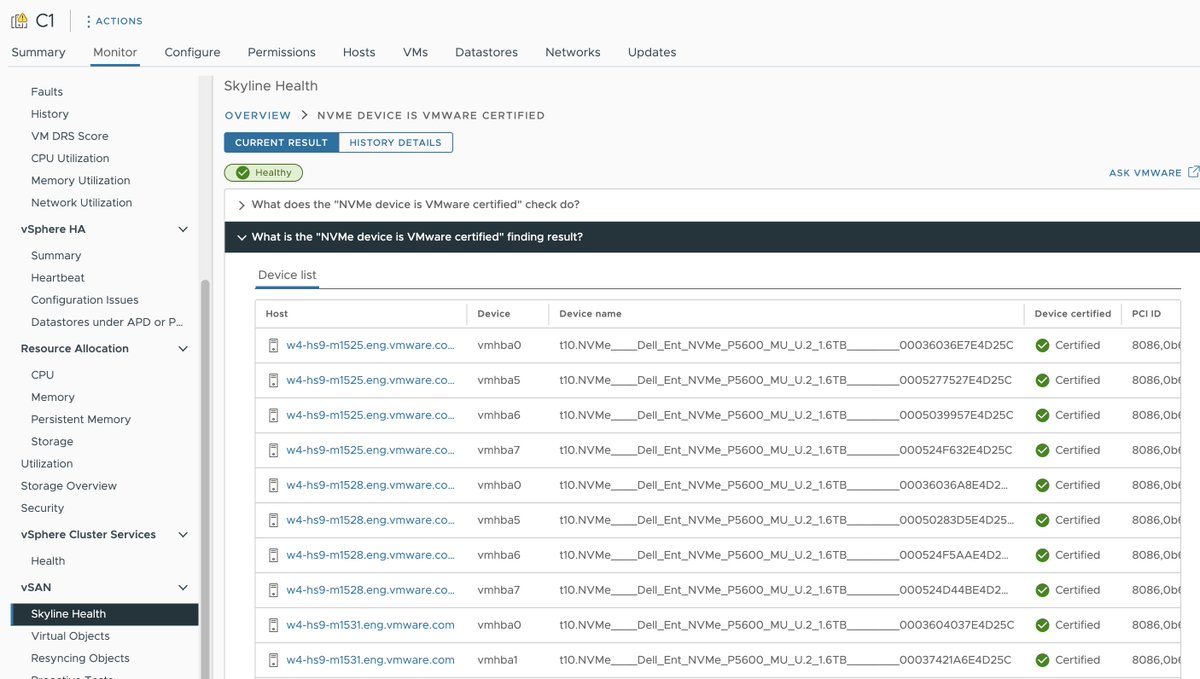
Task: Open host link for vmhba0 on m1531
Action: pyautogui.click(x=370, y=625)
